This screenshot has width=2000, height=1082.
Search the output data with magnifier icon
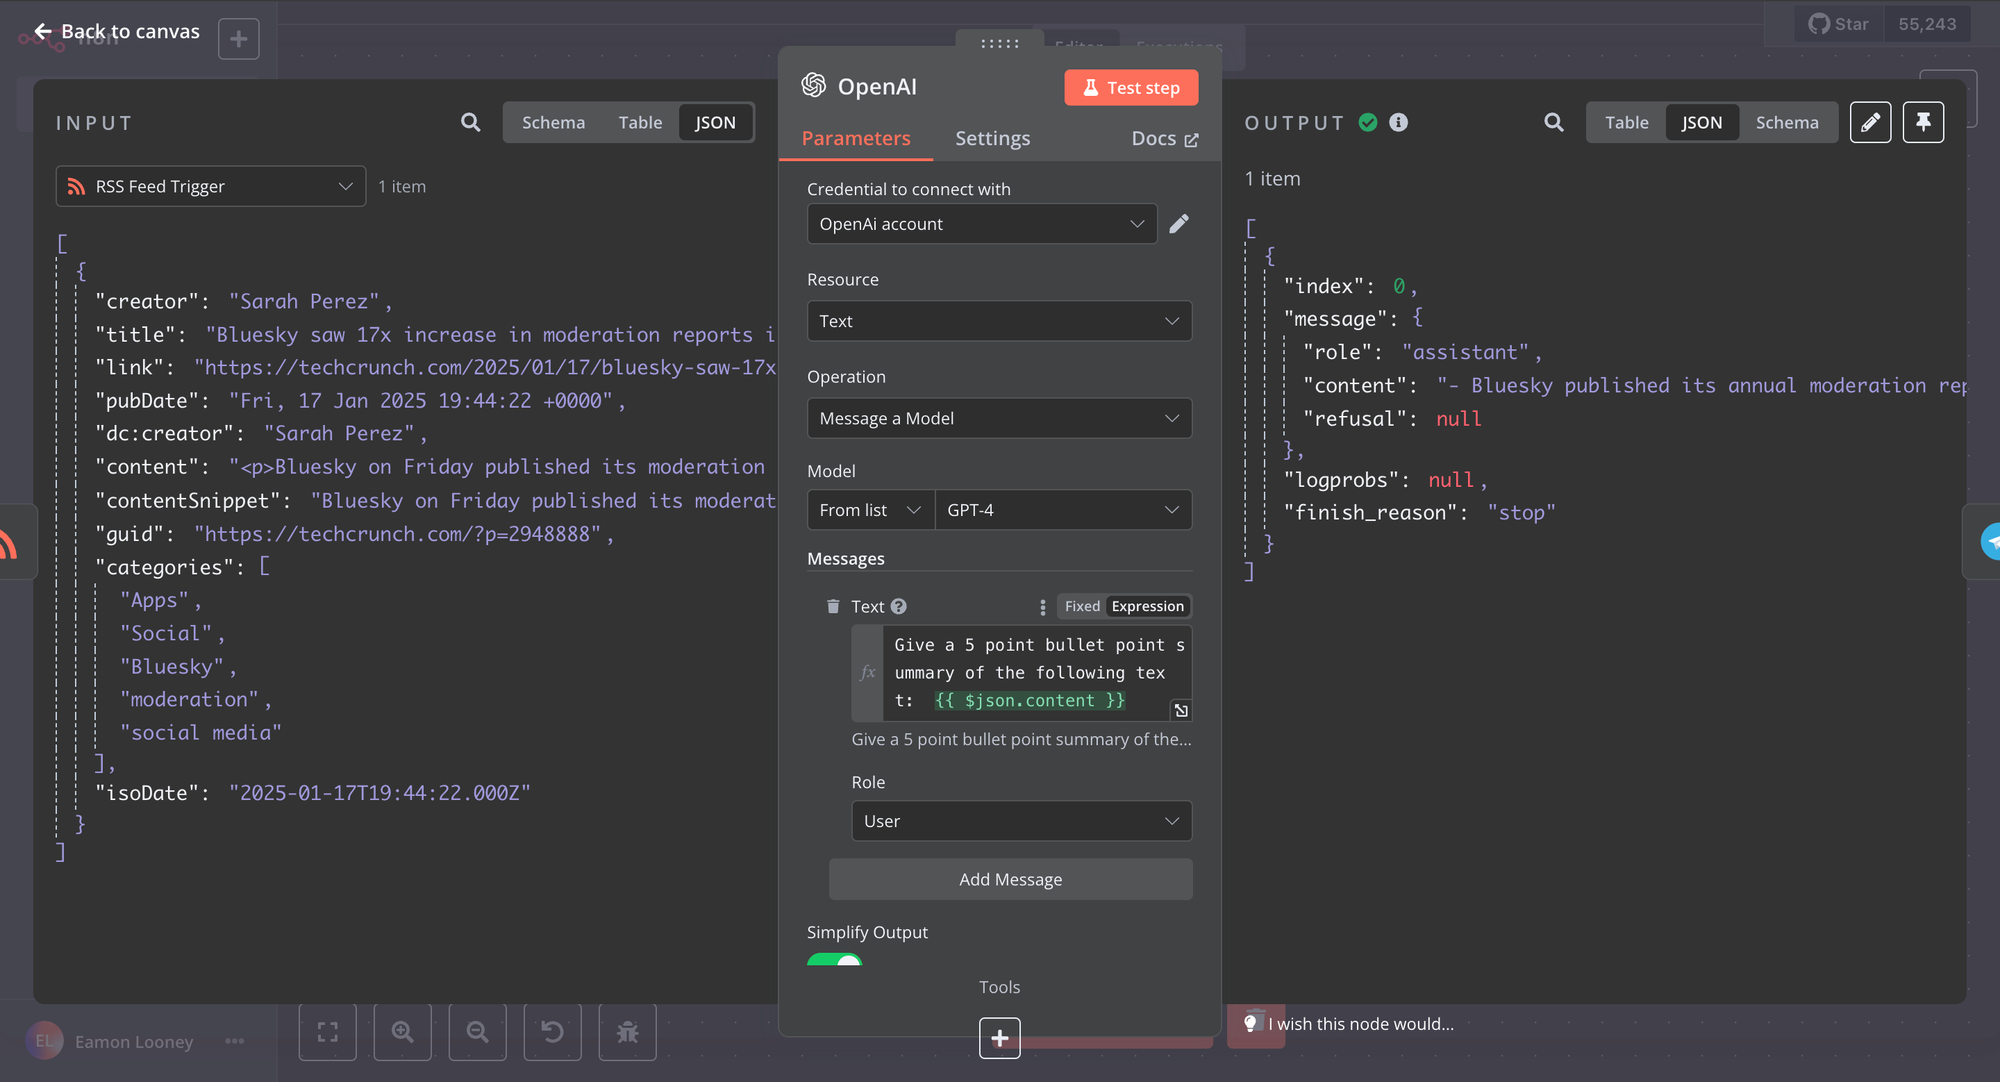pos(1553,122)
